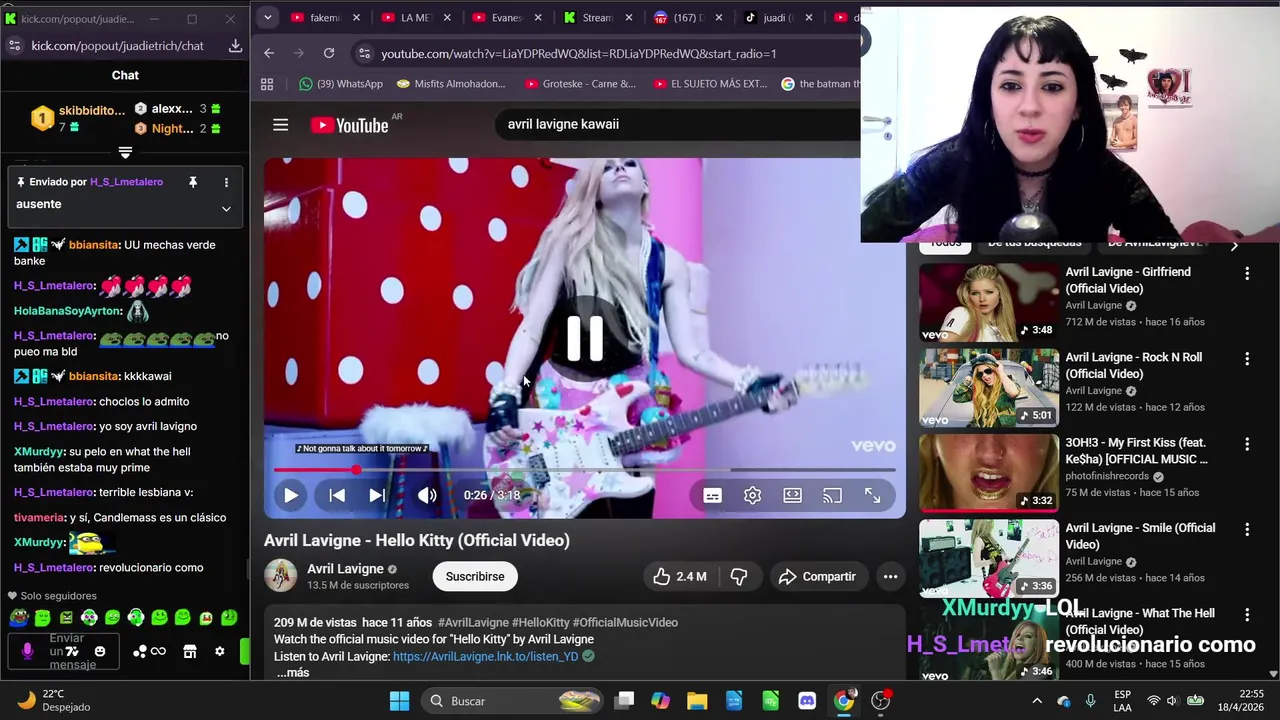Open the emoji smiley picker
The width and height of the screenshot is (1280, 720).
(x=99, y=651)
